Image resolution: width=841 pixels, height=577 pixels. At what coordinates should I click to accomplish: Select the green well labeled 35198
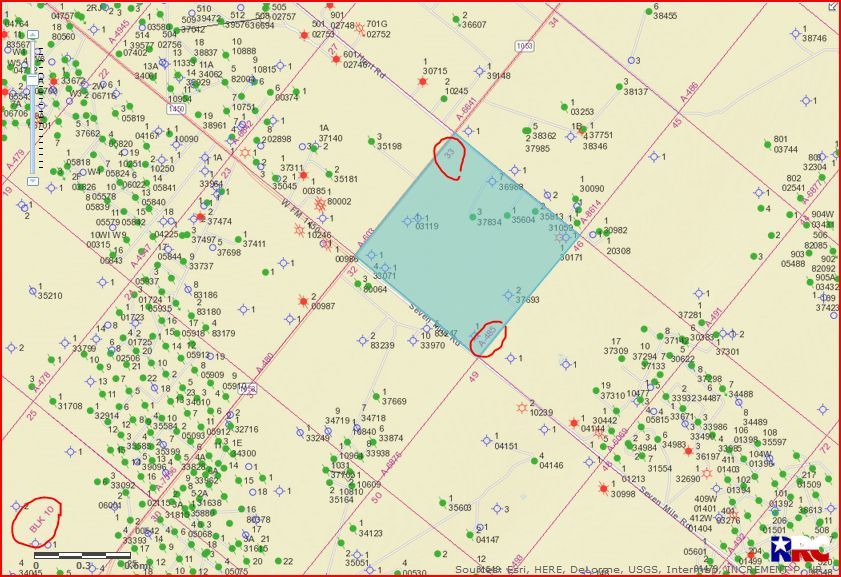click(x=371, y=142)
